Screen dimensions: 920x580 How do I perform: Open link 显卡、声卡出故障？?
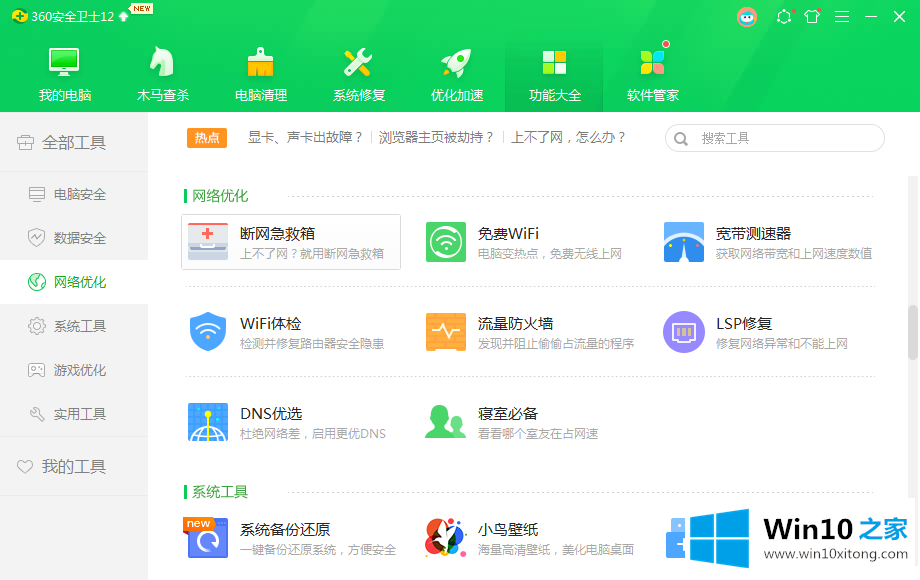[x=305, y=138]
